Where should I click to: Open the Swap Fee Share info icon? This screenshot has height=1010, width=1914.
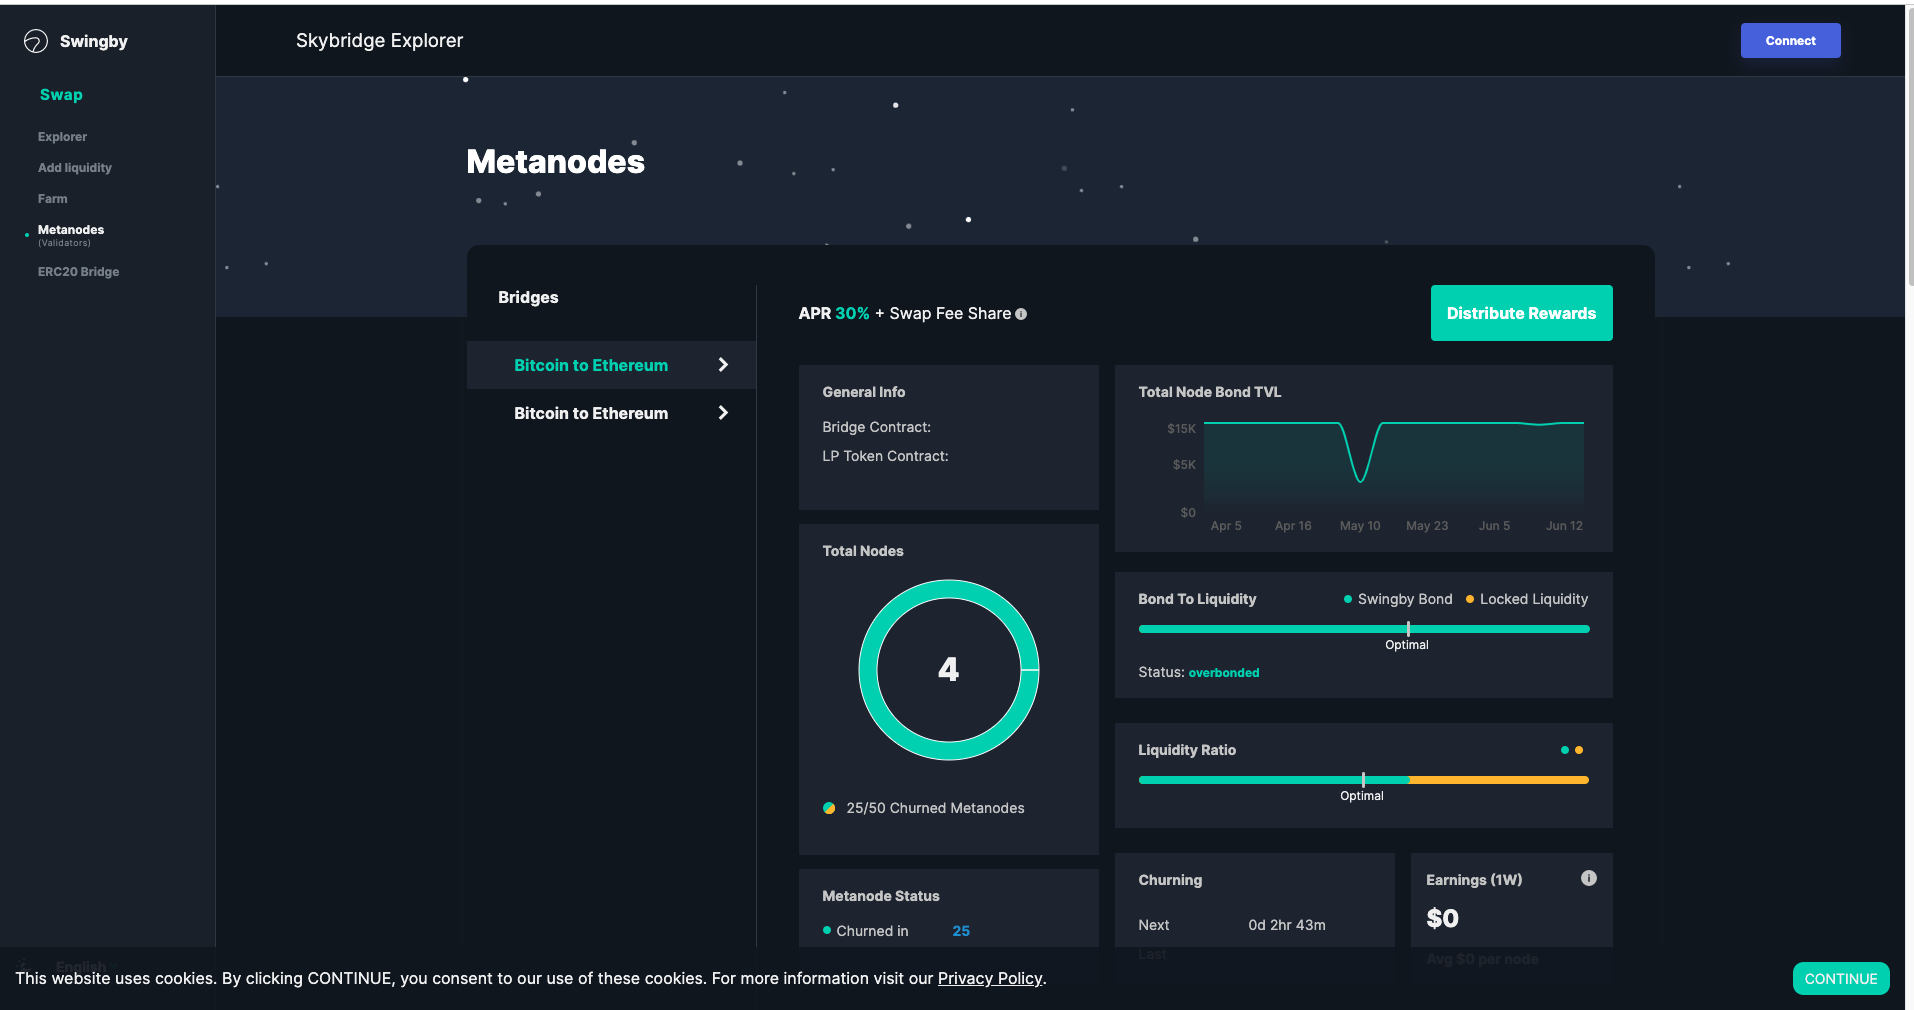point(1021,314)
